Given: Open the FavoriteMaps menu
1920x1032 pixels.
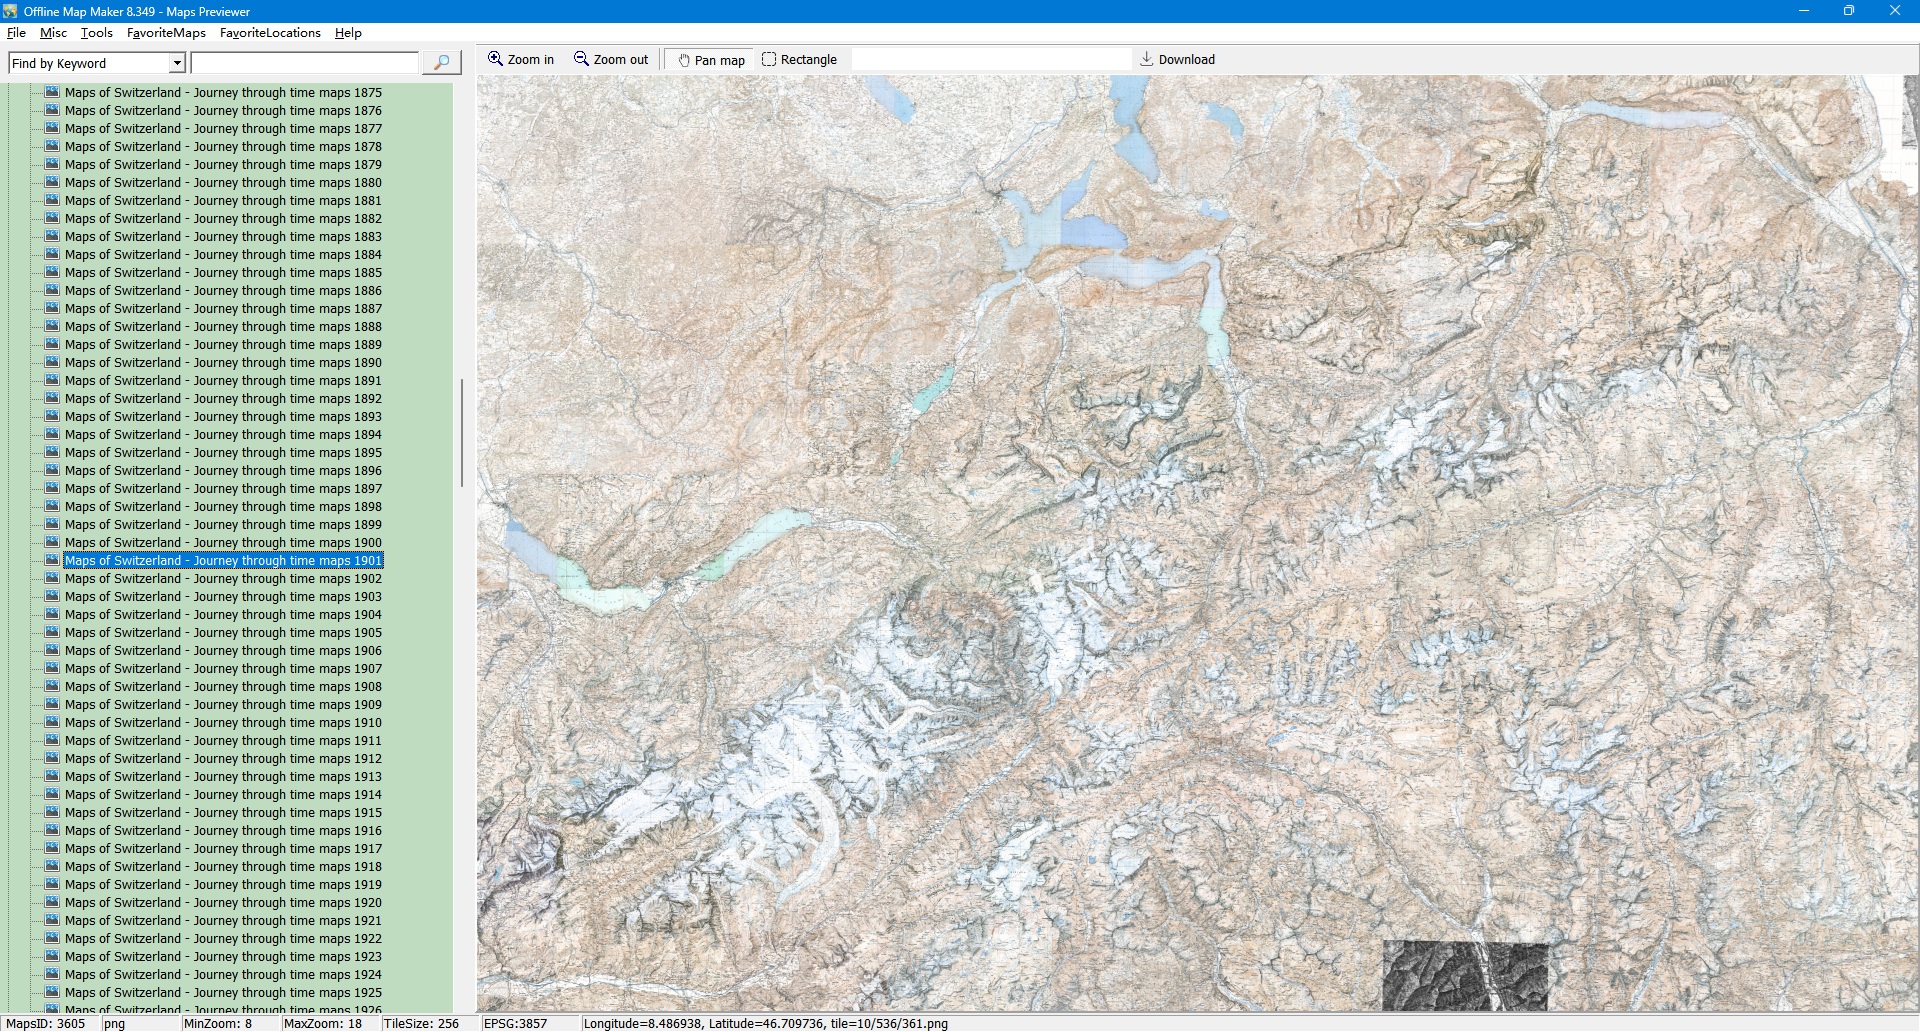Looking at the screenshot, I should (166, 33).
